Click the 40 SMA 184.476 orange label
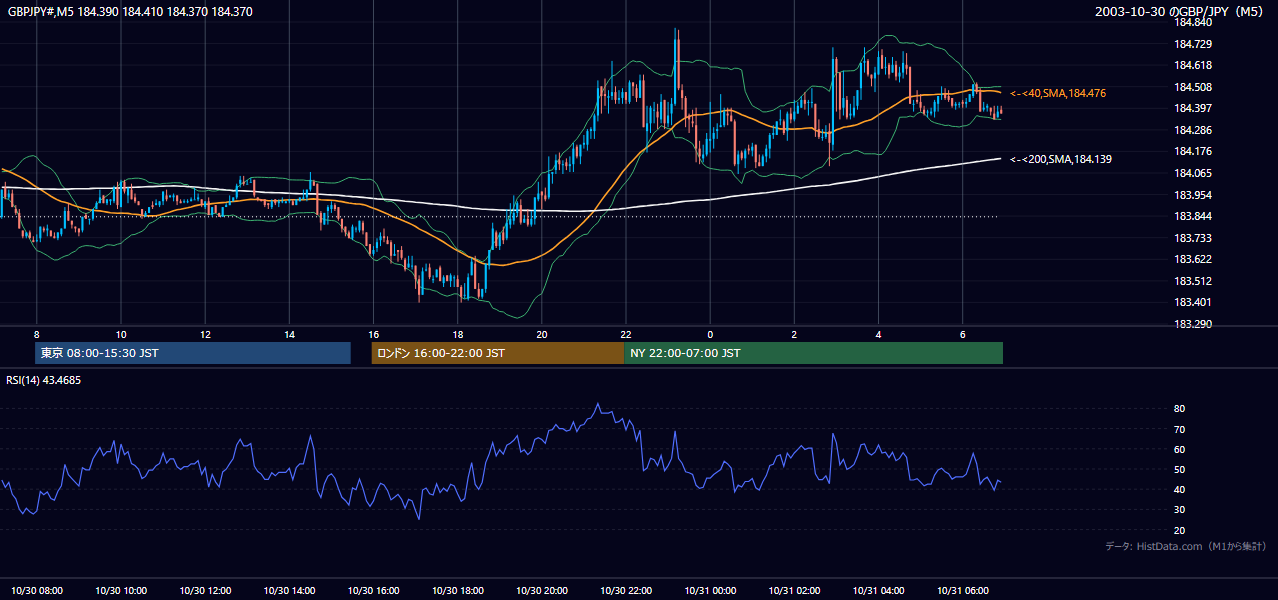This screenshot has width=1278, height=600. tap(1057, 93)
